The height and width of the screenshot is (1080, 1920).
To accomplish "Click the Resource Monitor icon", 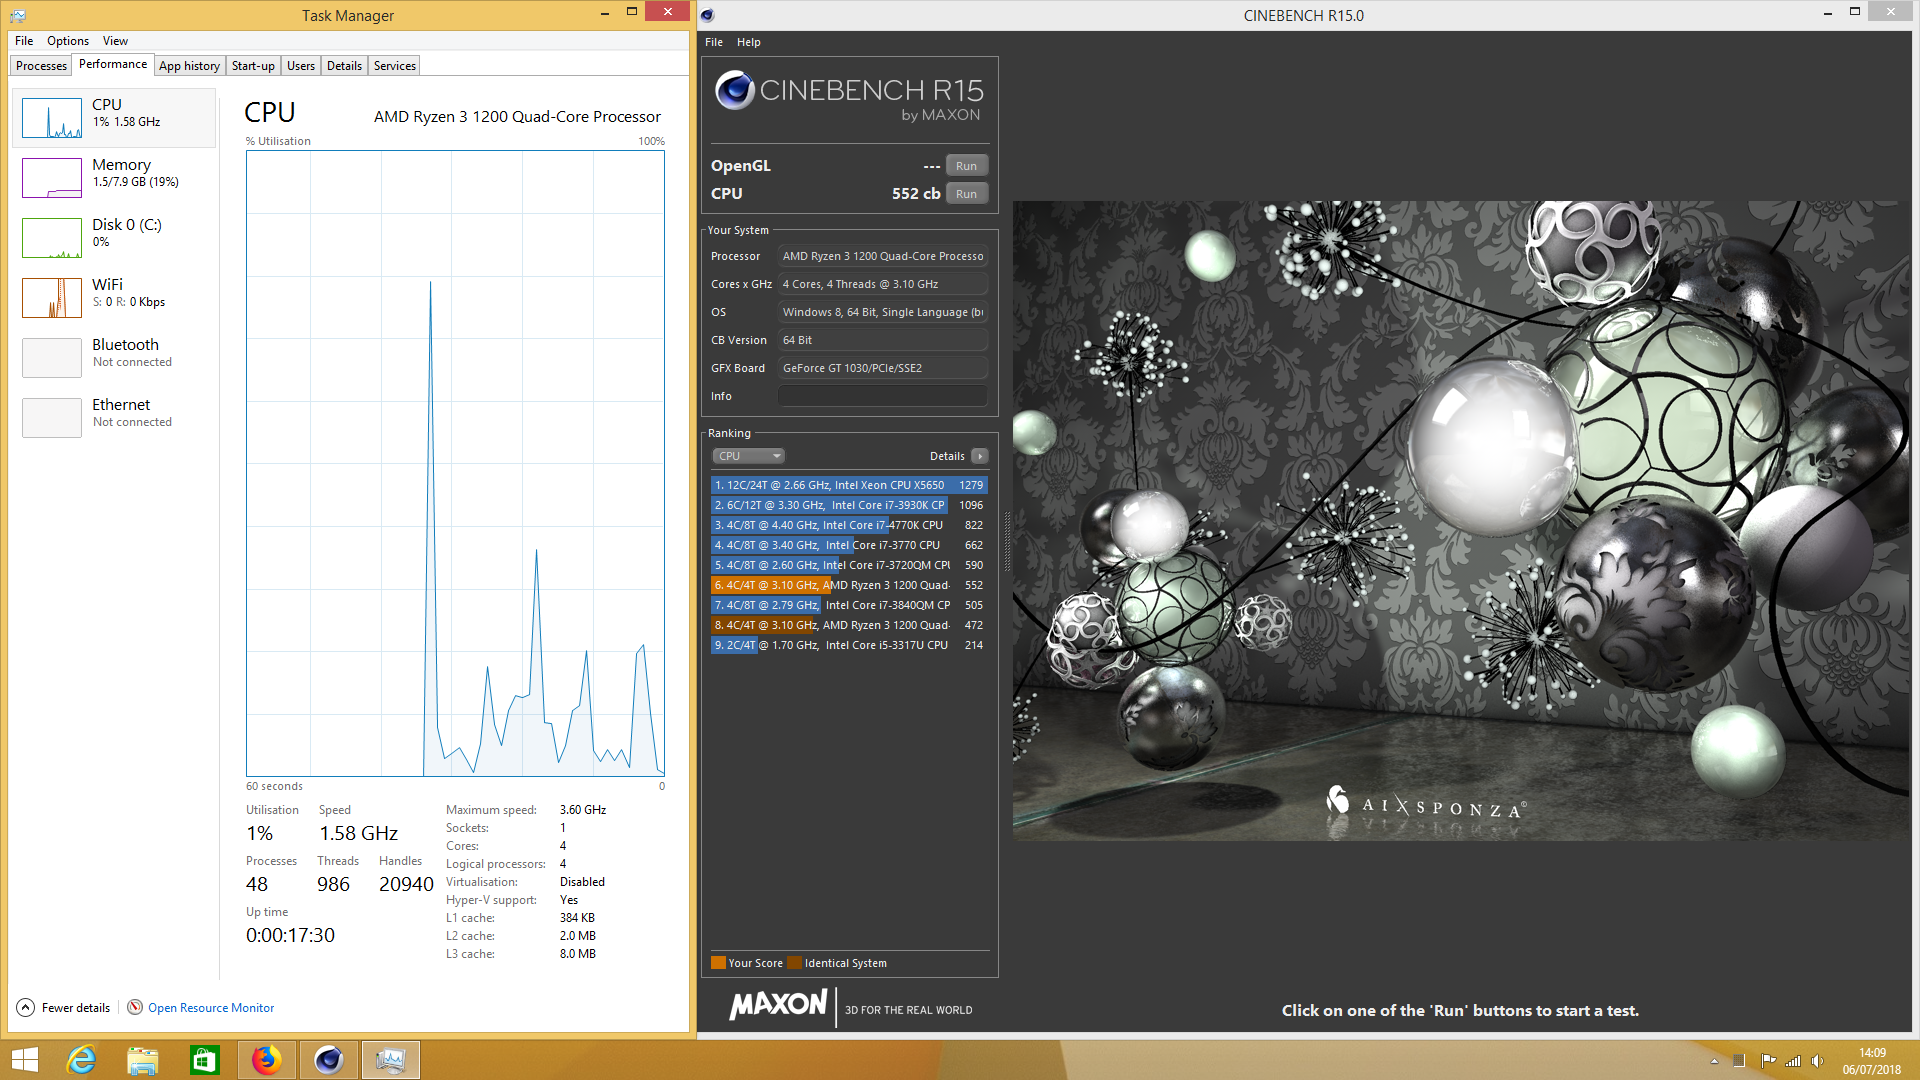I will pyautogui.click(x=135, y=1007).
